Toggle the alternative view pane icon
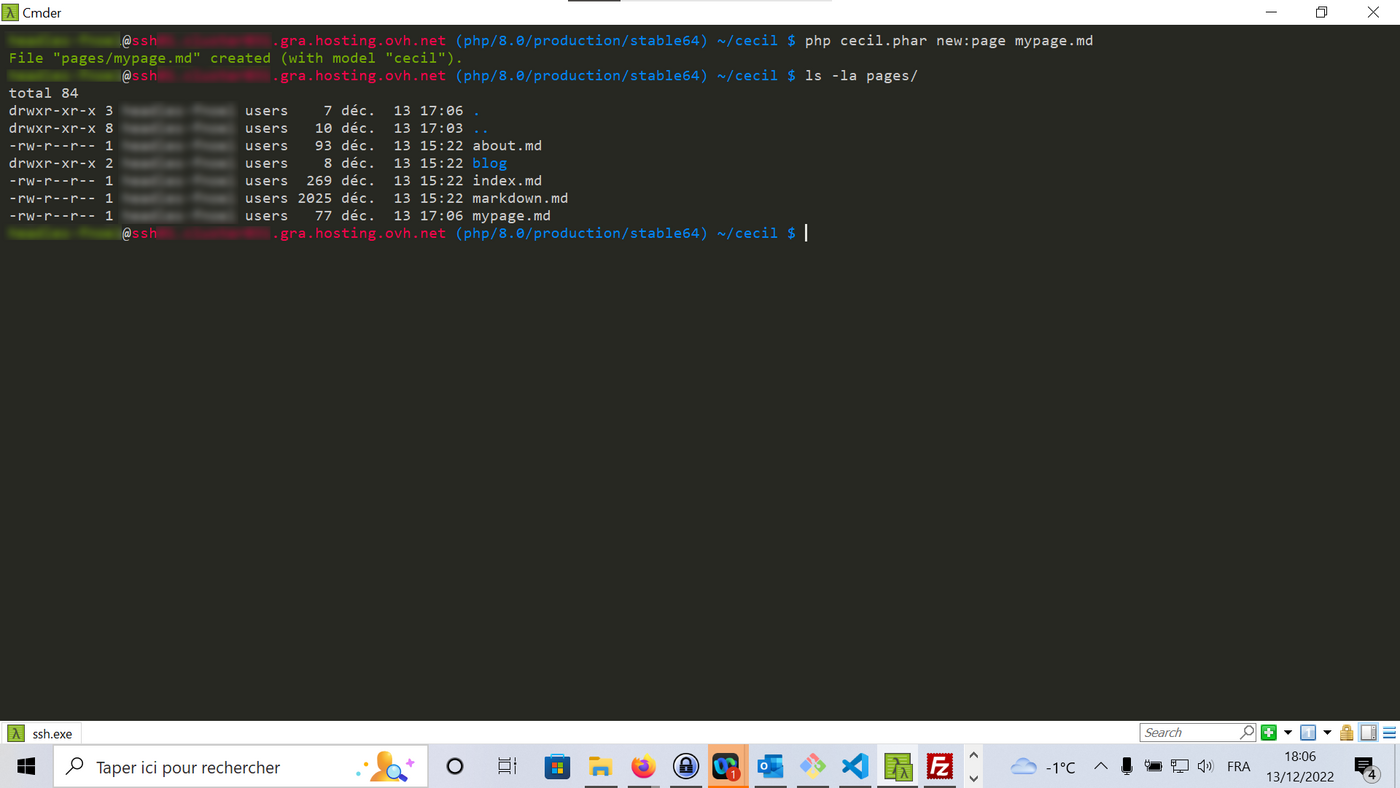The width and height of the screenshot is (1400, 788). pos(1368,733)
